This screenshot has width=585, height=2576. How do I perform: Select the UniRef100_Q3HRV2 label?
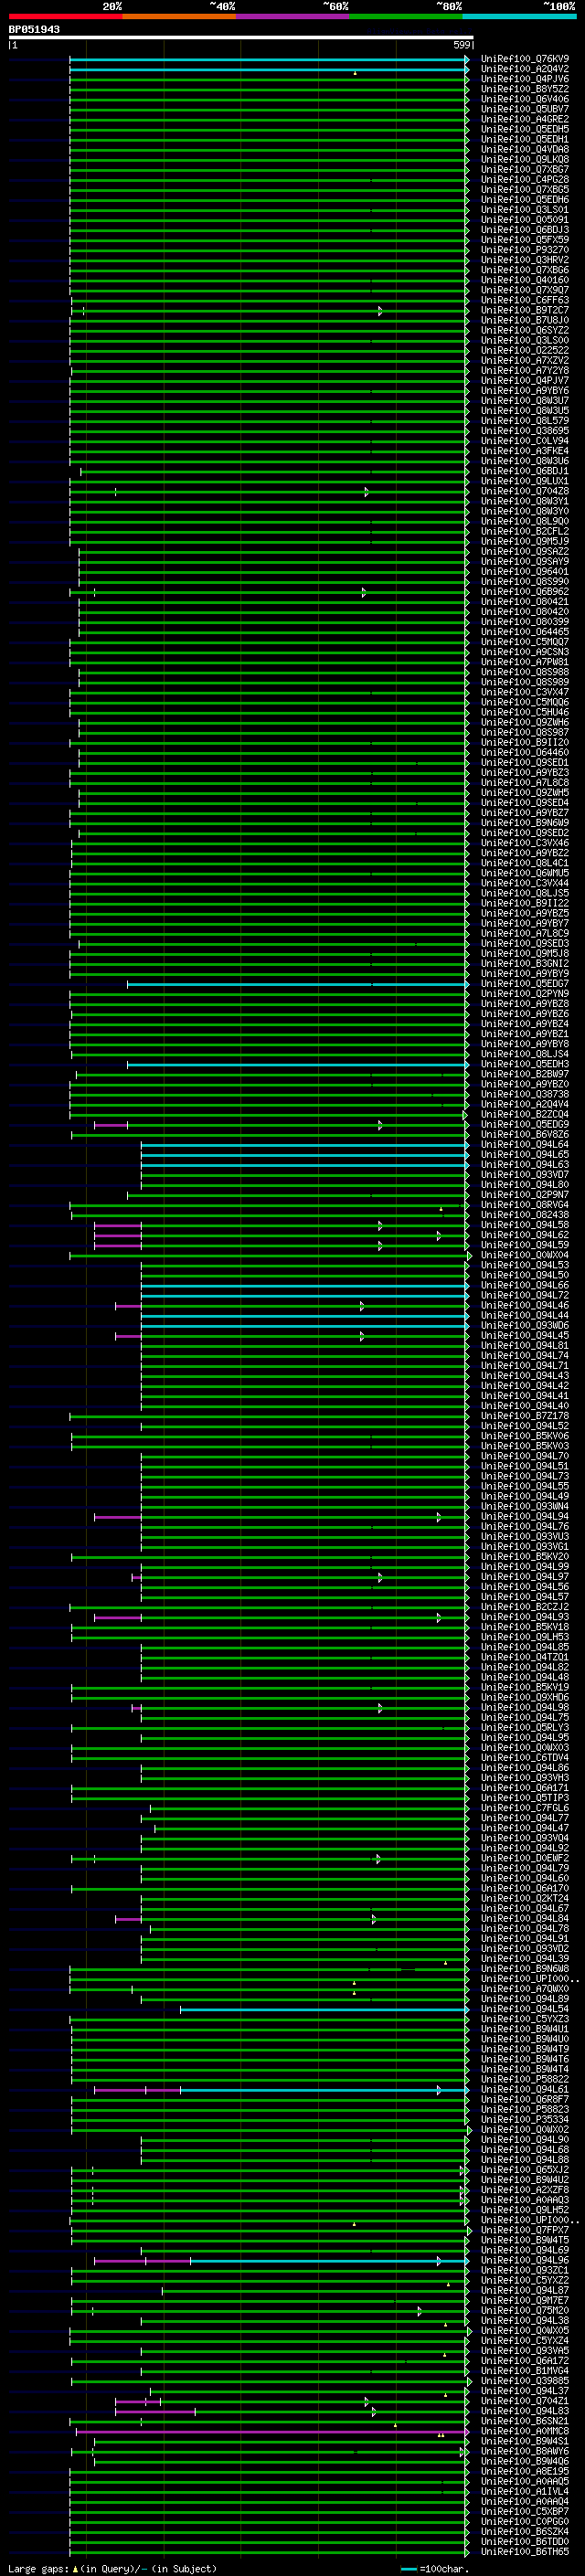[x=524, y=260]
